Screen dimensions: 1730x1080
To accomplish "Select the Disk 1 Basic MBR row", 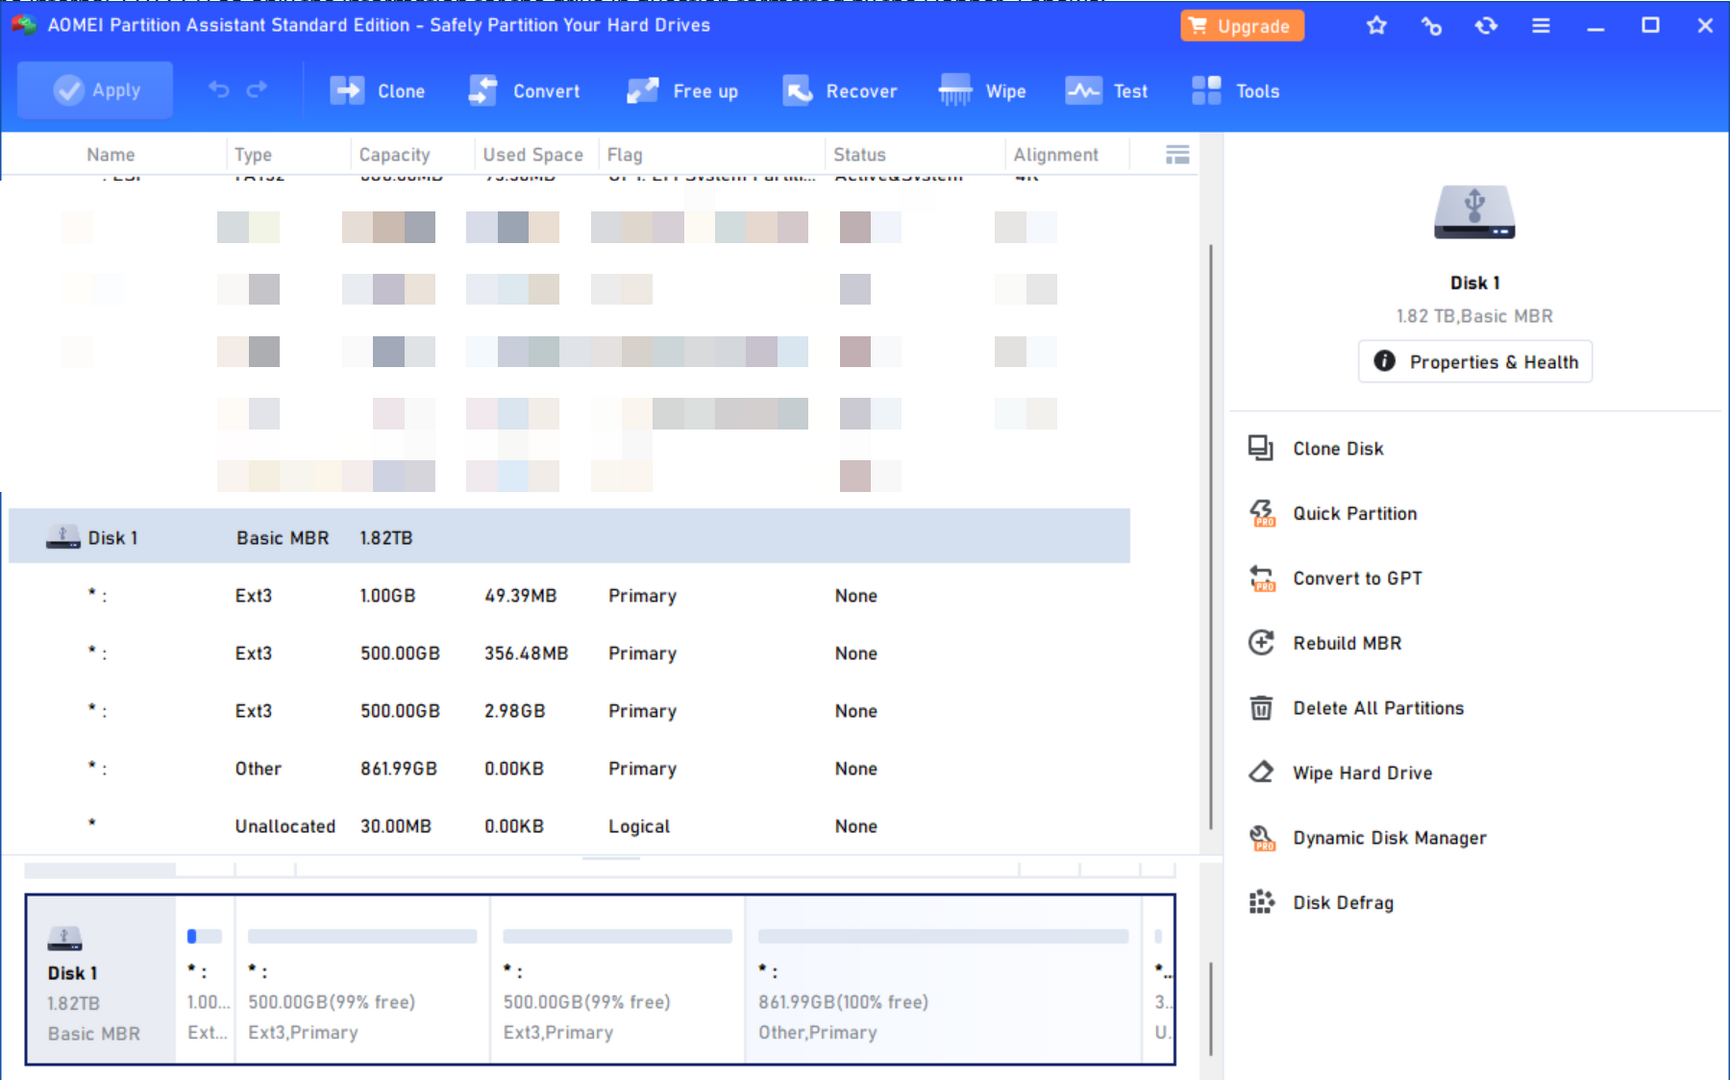I will point(569,537).
